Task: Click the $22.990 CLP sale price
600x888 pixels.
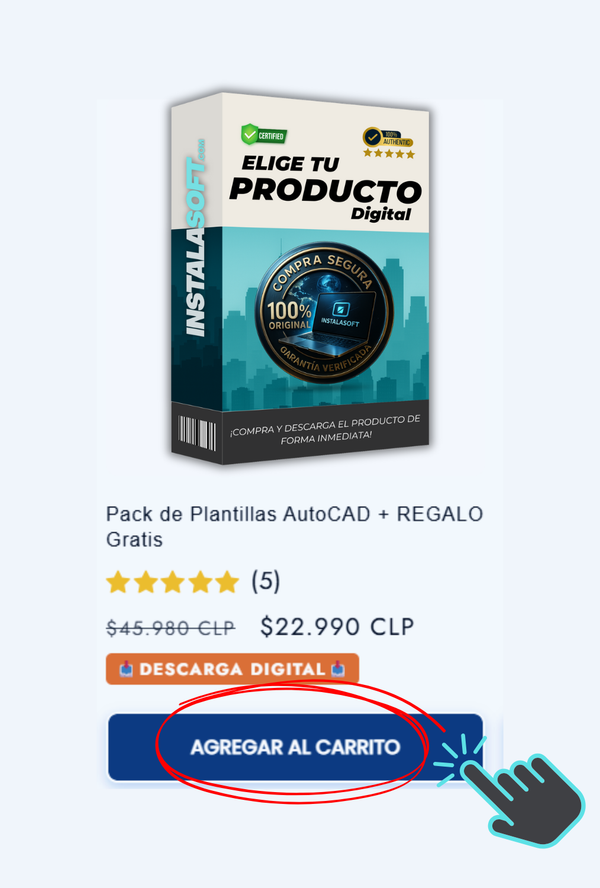Action: tap(337, 627)
